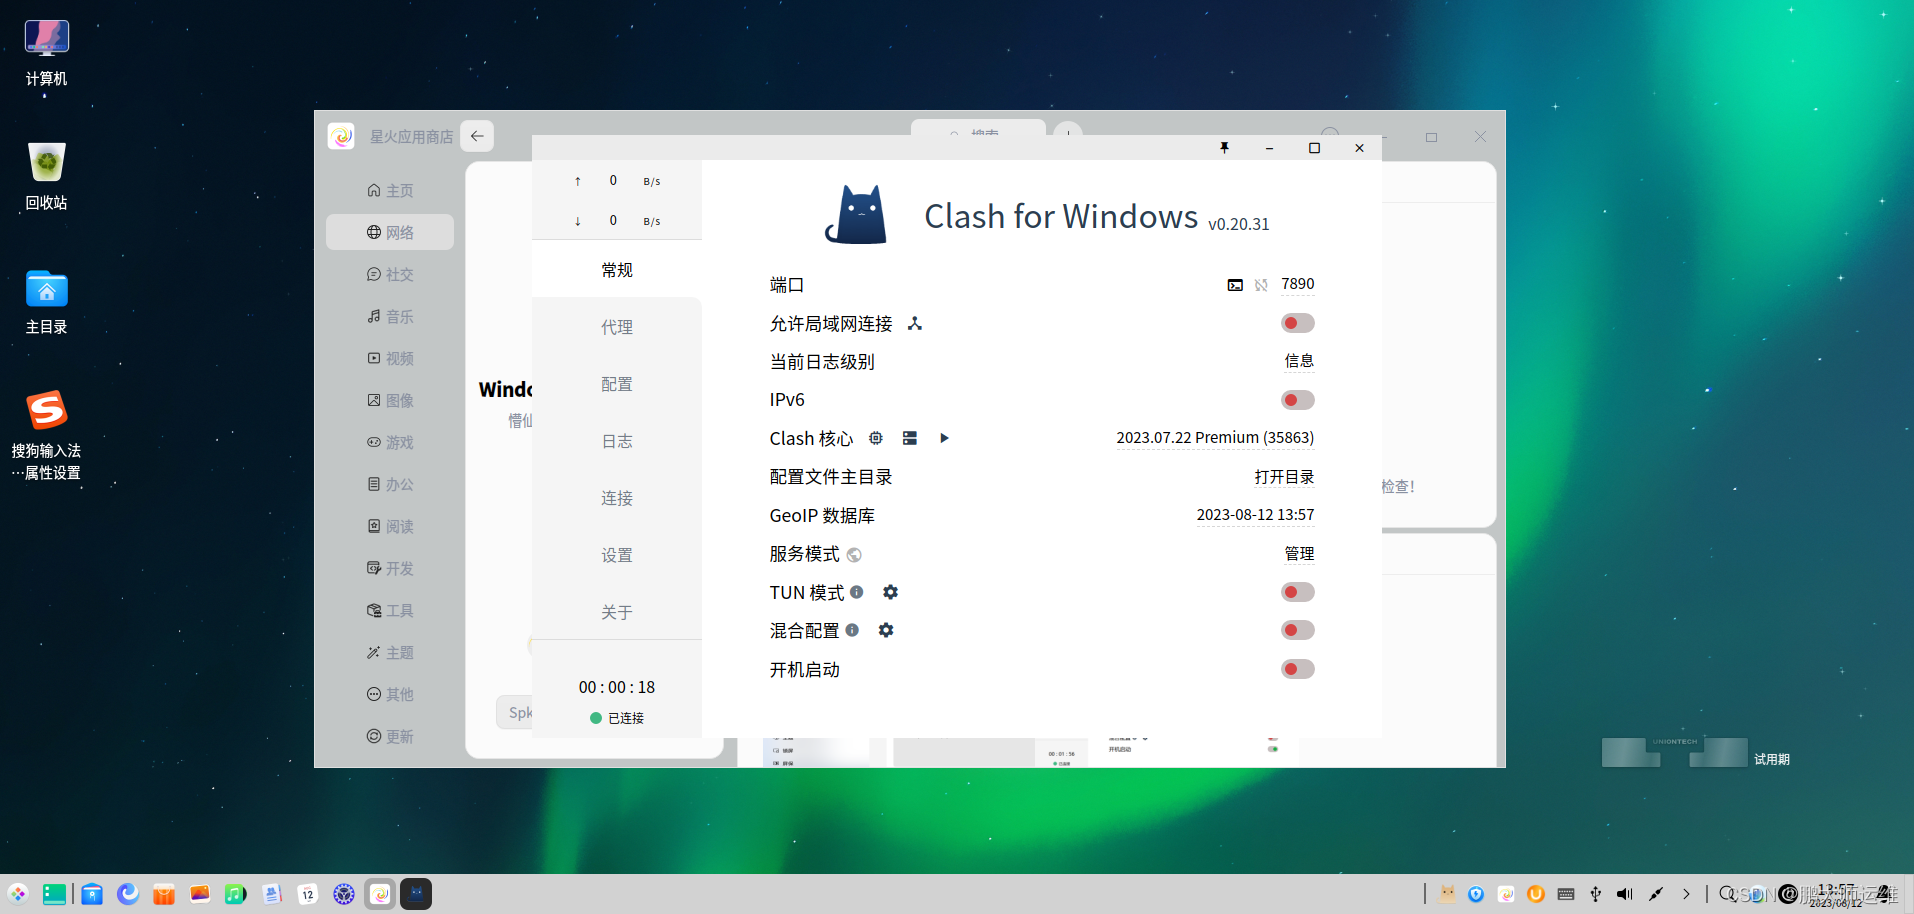
Task: Open the calendar taskbar icon
Action: pos(308,894)
